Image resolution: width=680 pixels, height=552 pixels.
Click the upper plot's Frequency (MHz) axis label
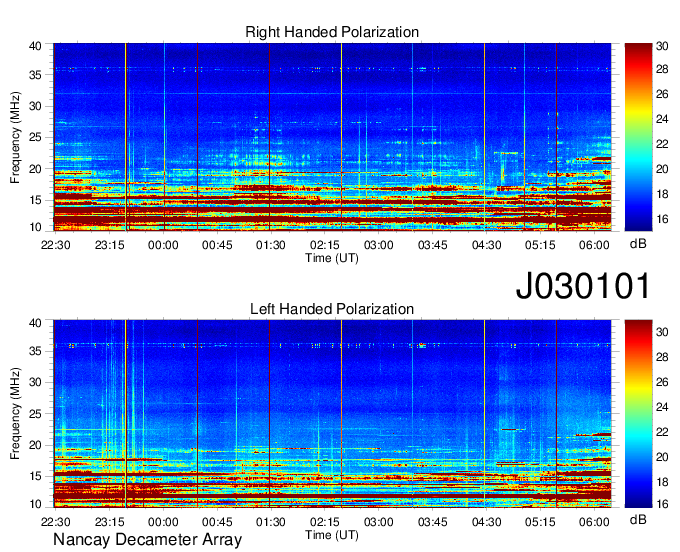(15, 137)
